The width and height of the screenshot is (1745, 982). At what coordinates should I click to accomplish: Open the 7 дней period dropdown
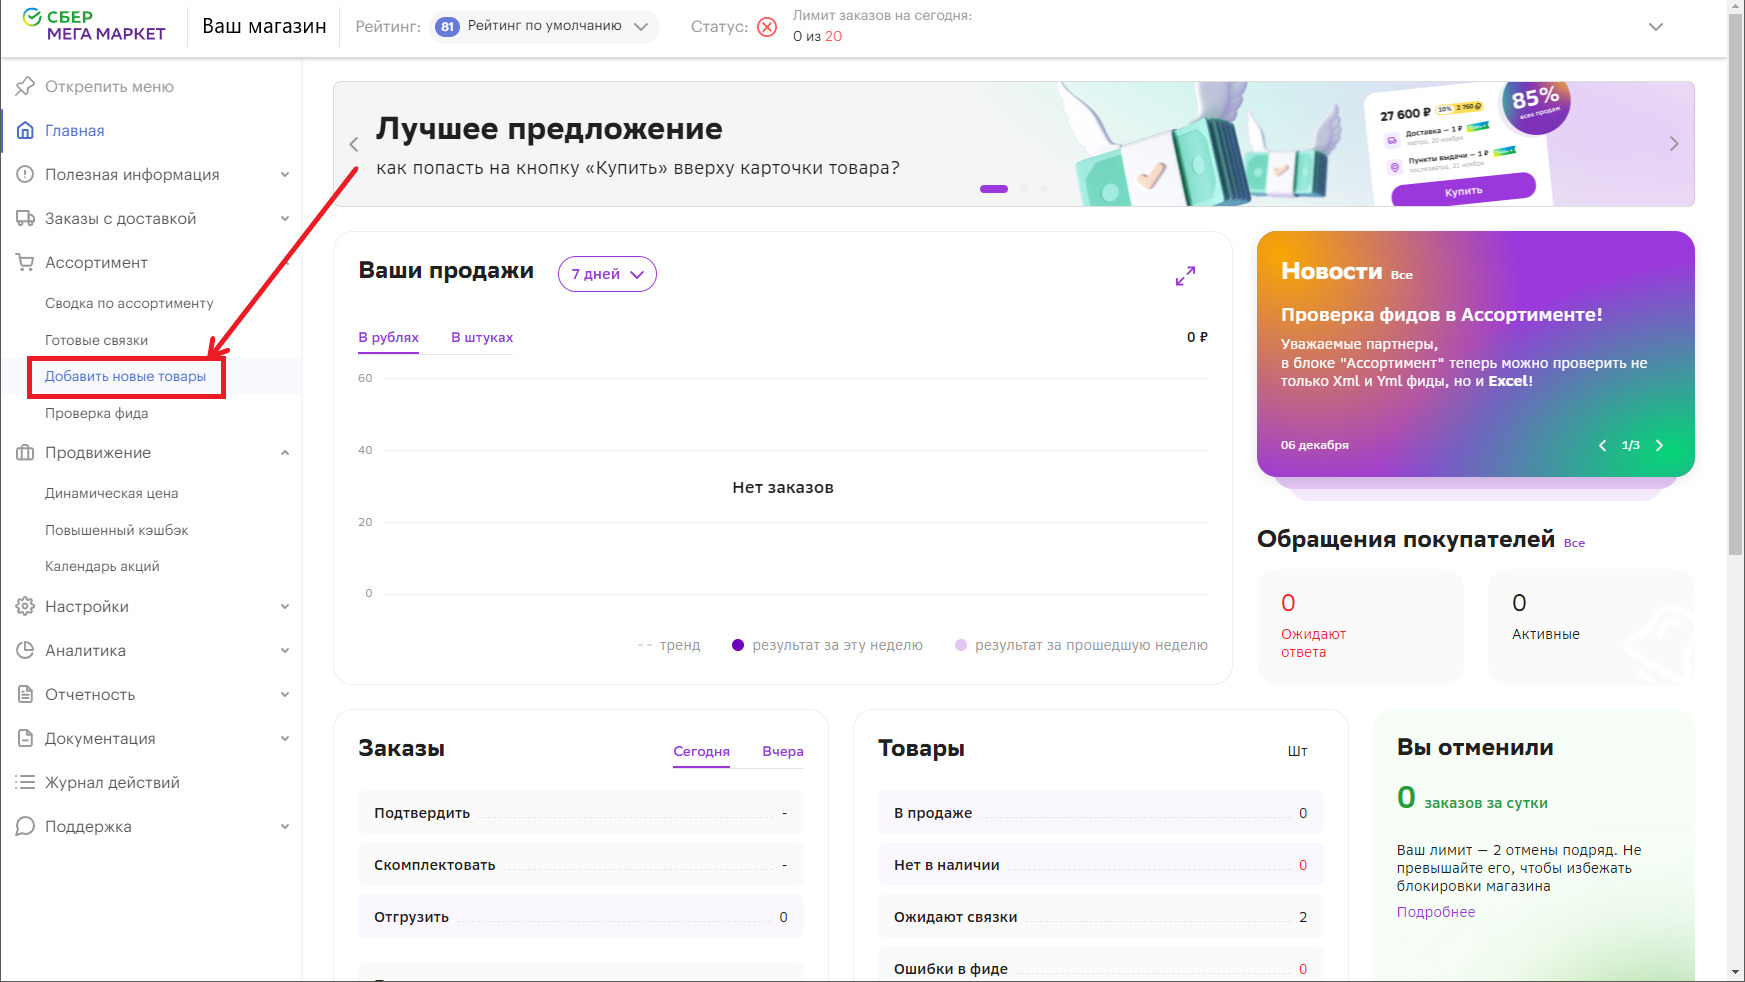[x=607, y=274]
